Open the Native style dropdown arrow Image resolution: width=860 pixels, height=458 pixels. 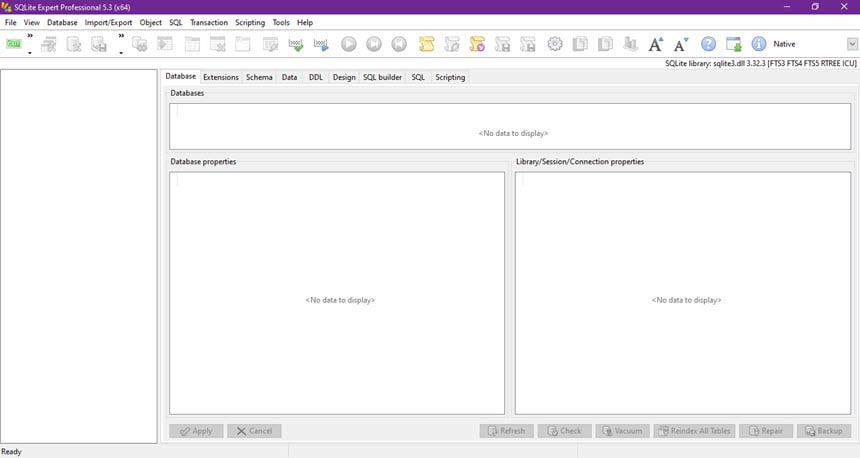tap(852, 44)
